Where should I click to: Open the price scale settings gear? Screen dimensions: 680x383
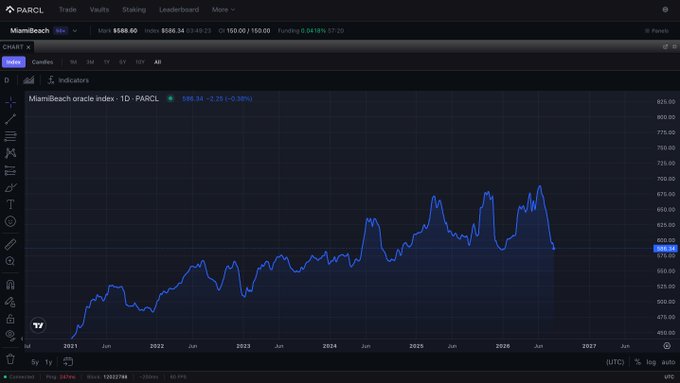[x=667, y=346]
